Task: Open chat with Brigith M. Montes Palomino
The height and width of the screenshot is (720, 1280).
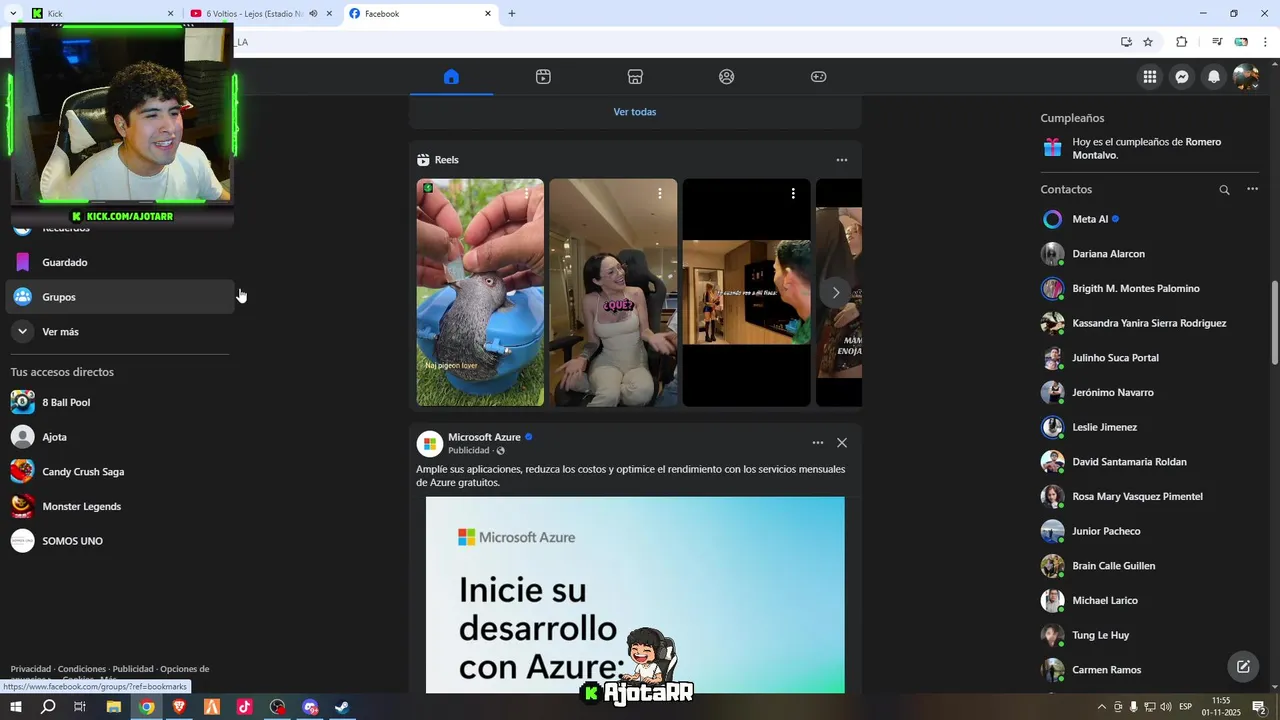Action: pyautogui.click(x=1150, y=288)
